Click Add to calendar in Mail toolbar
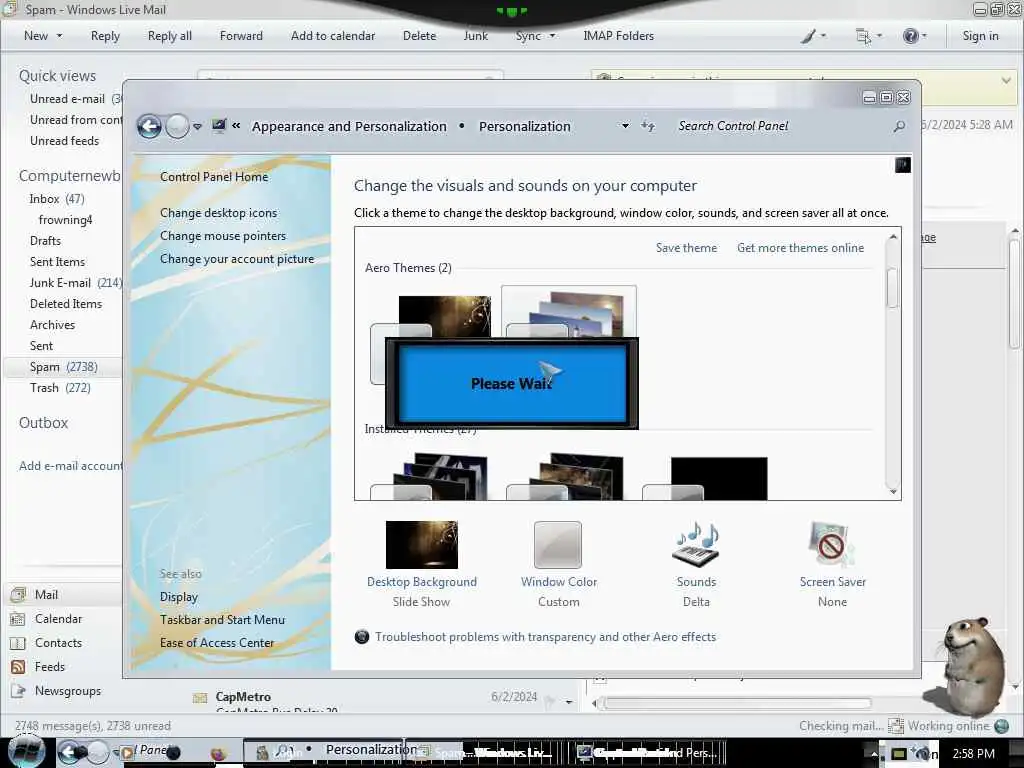This screenshot has width=1024, height=768. [x=333, y=36]
